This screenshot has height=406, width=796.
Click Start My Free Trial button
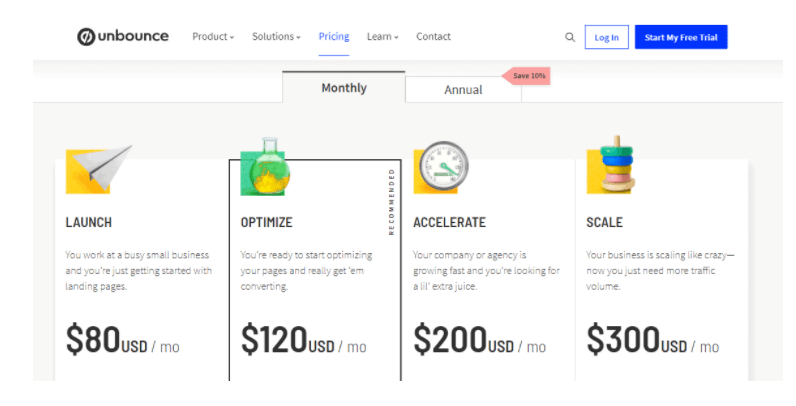pos(681,37)
